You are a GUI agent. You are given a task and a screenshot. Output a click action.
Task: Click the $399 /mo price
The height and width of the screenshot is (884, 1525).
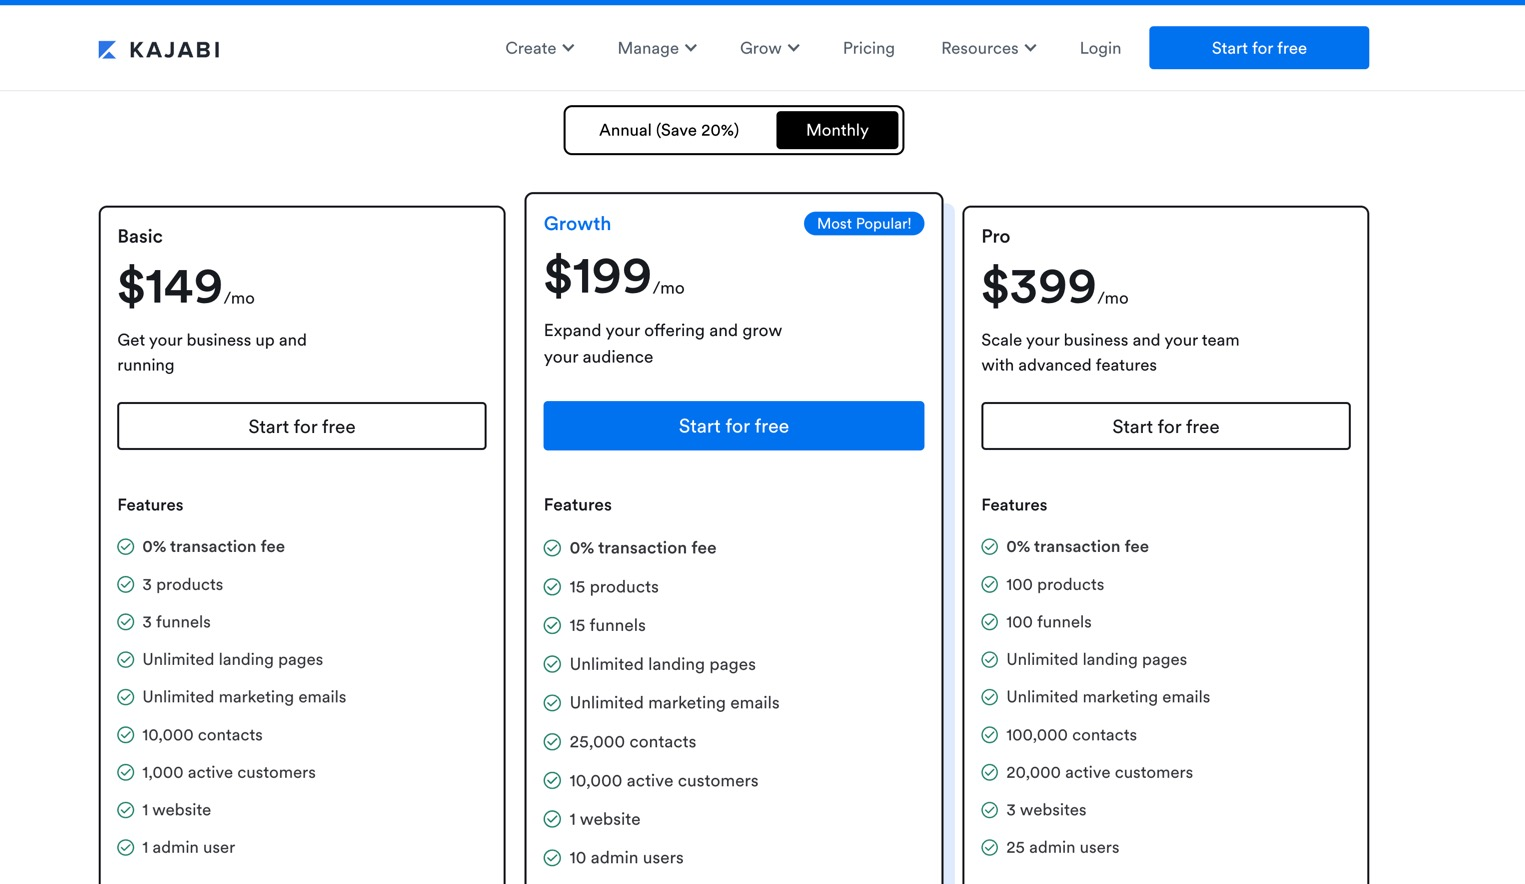point(1054,287)
